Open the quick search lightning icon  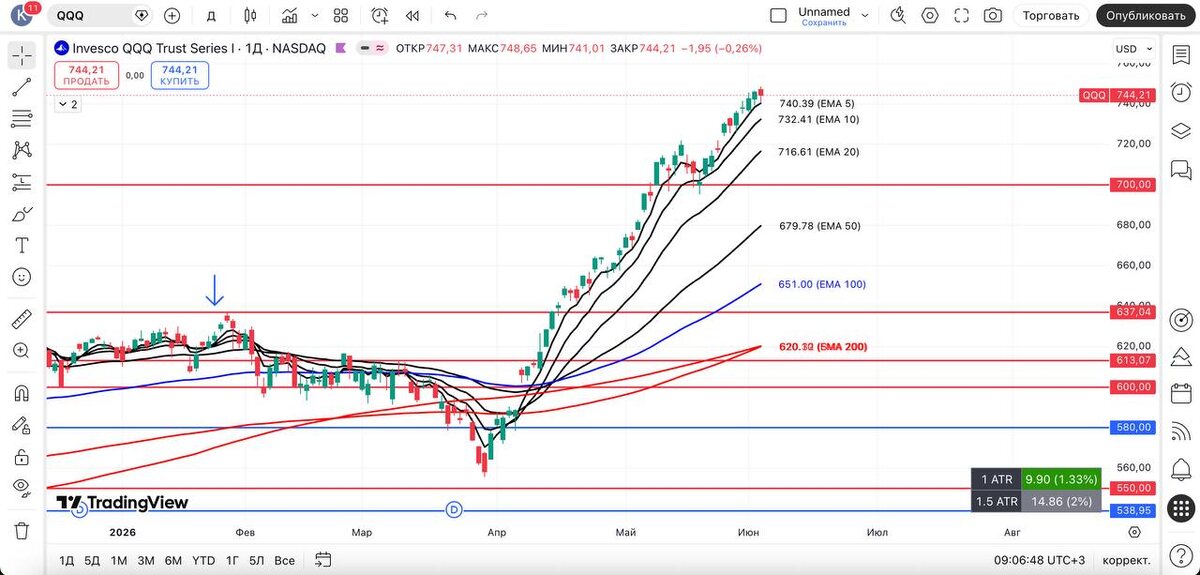[x=898, y=15]
